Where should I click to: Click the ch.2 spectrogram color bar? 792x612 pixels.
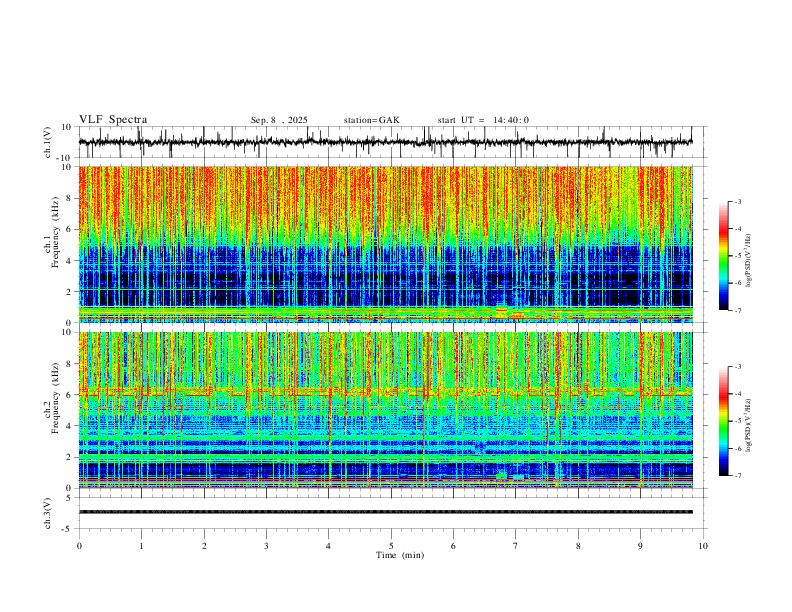pos(724,421)
